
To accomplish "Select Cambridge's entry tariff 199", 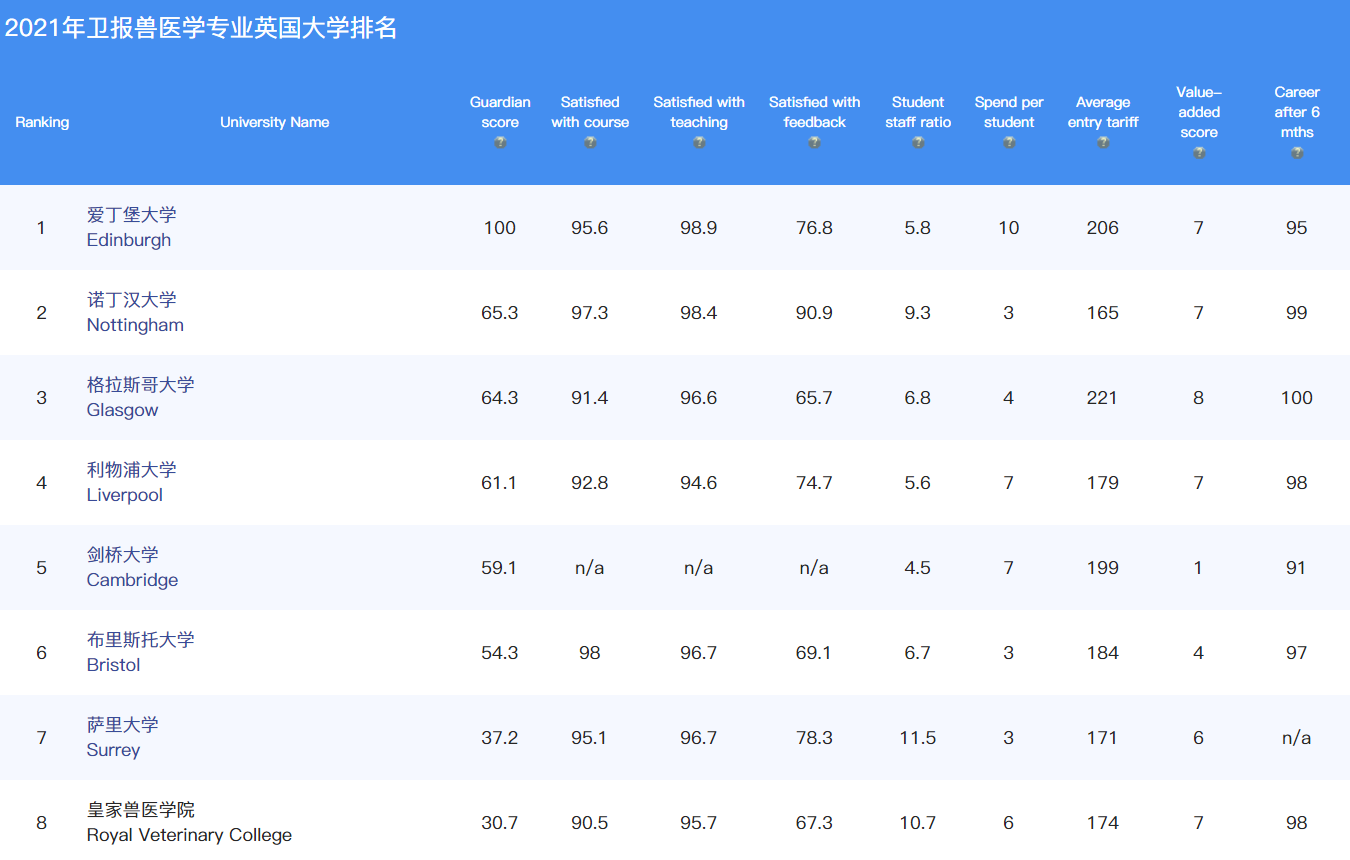I will pos(1103,568).
